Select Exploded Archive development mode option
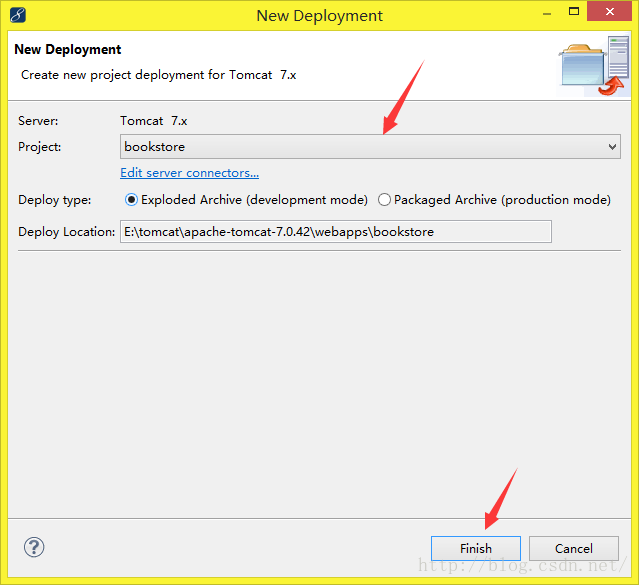The width and height of the screenshot is (639, 585). point(246,200)
